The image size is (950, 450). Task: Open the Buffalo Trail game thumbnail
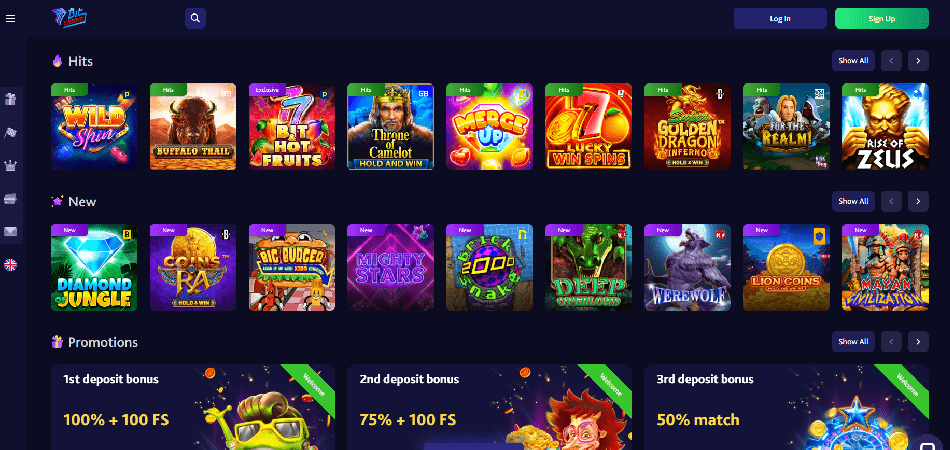click(x=193, y=127)
